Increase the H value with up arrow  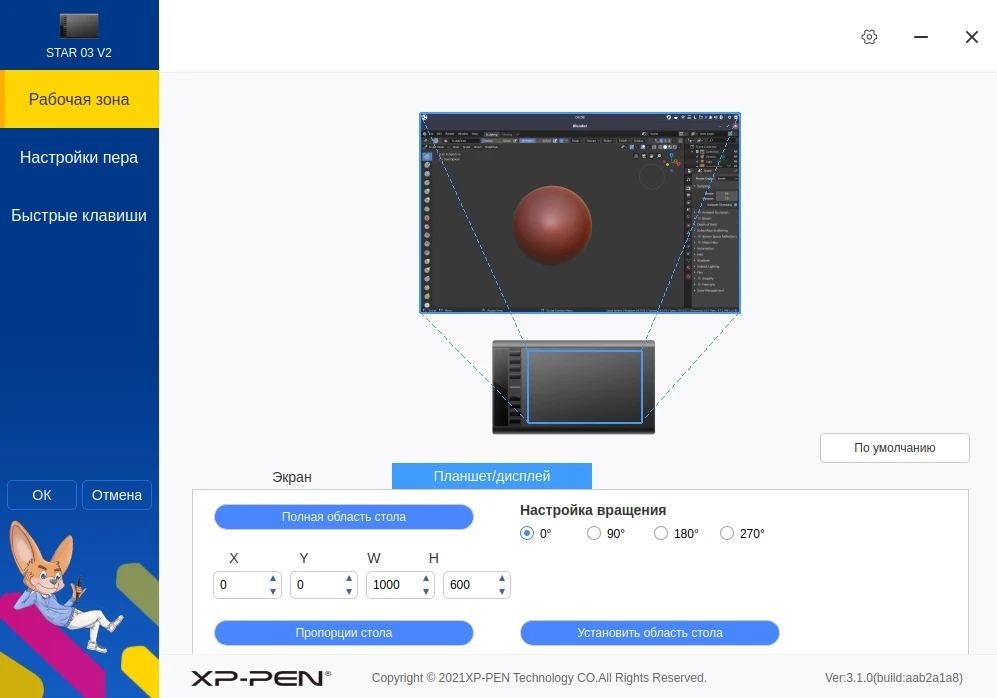[x=502, y=578]
